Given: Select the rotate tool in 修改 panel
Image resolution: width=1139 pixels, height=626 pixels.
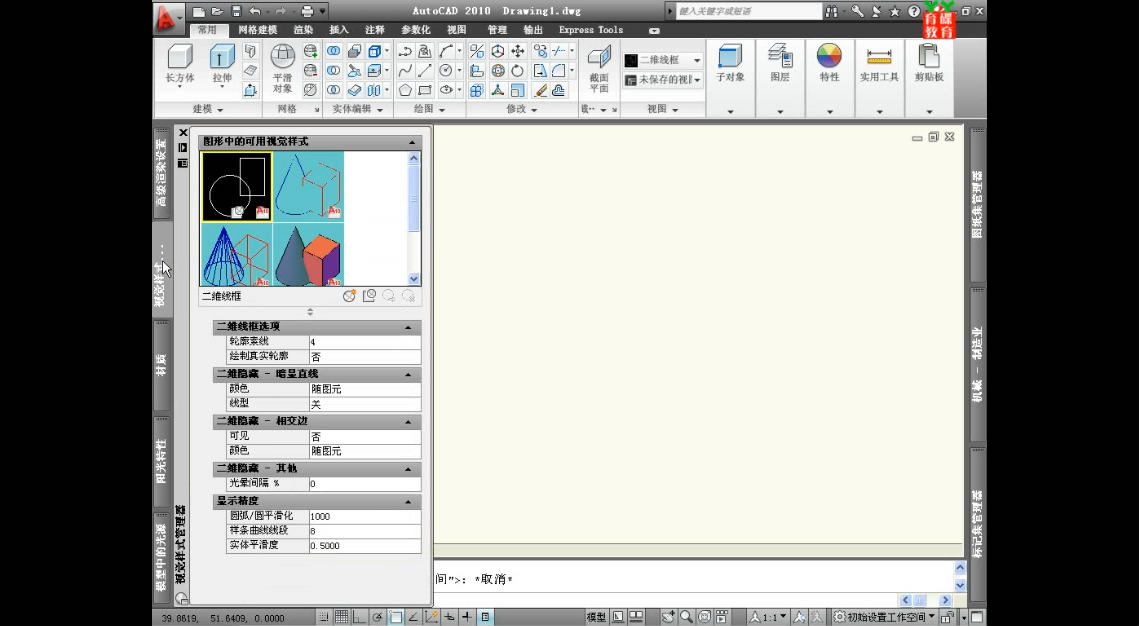Looking at the screenshot, I should coord(517,70).
